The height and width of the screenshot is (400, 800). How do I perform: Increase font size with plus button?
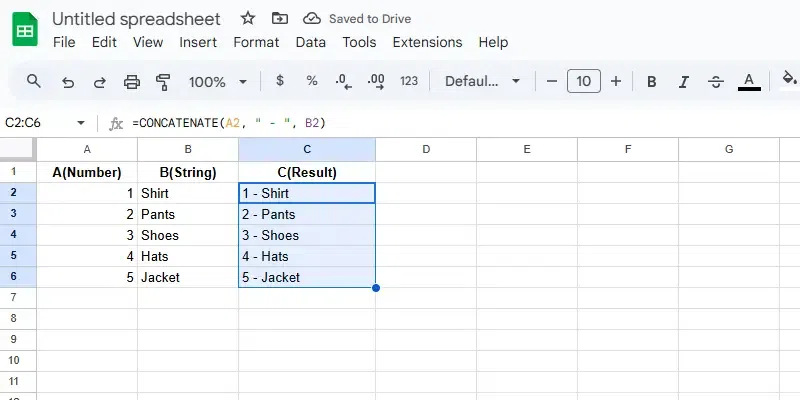(x=616, y=82)
